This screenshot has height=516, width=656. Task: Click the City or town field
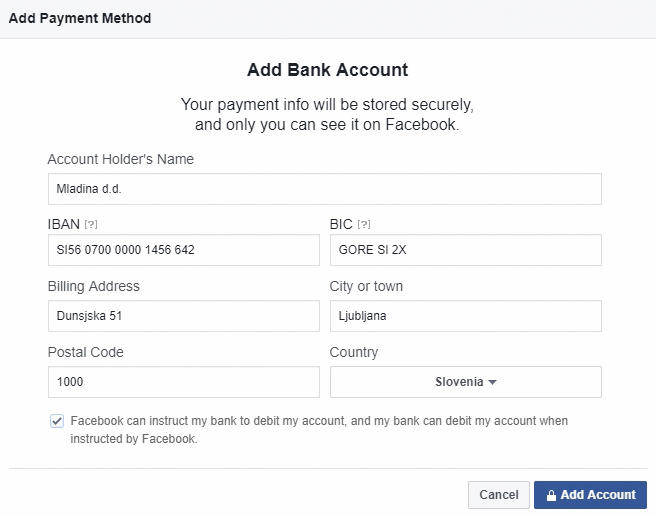(466, 316)
